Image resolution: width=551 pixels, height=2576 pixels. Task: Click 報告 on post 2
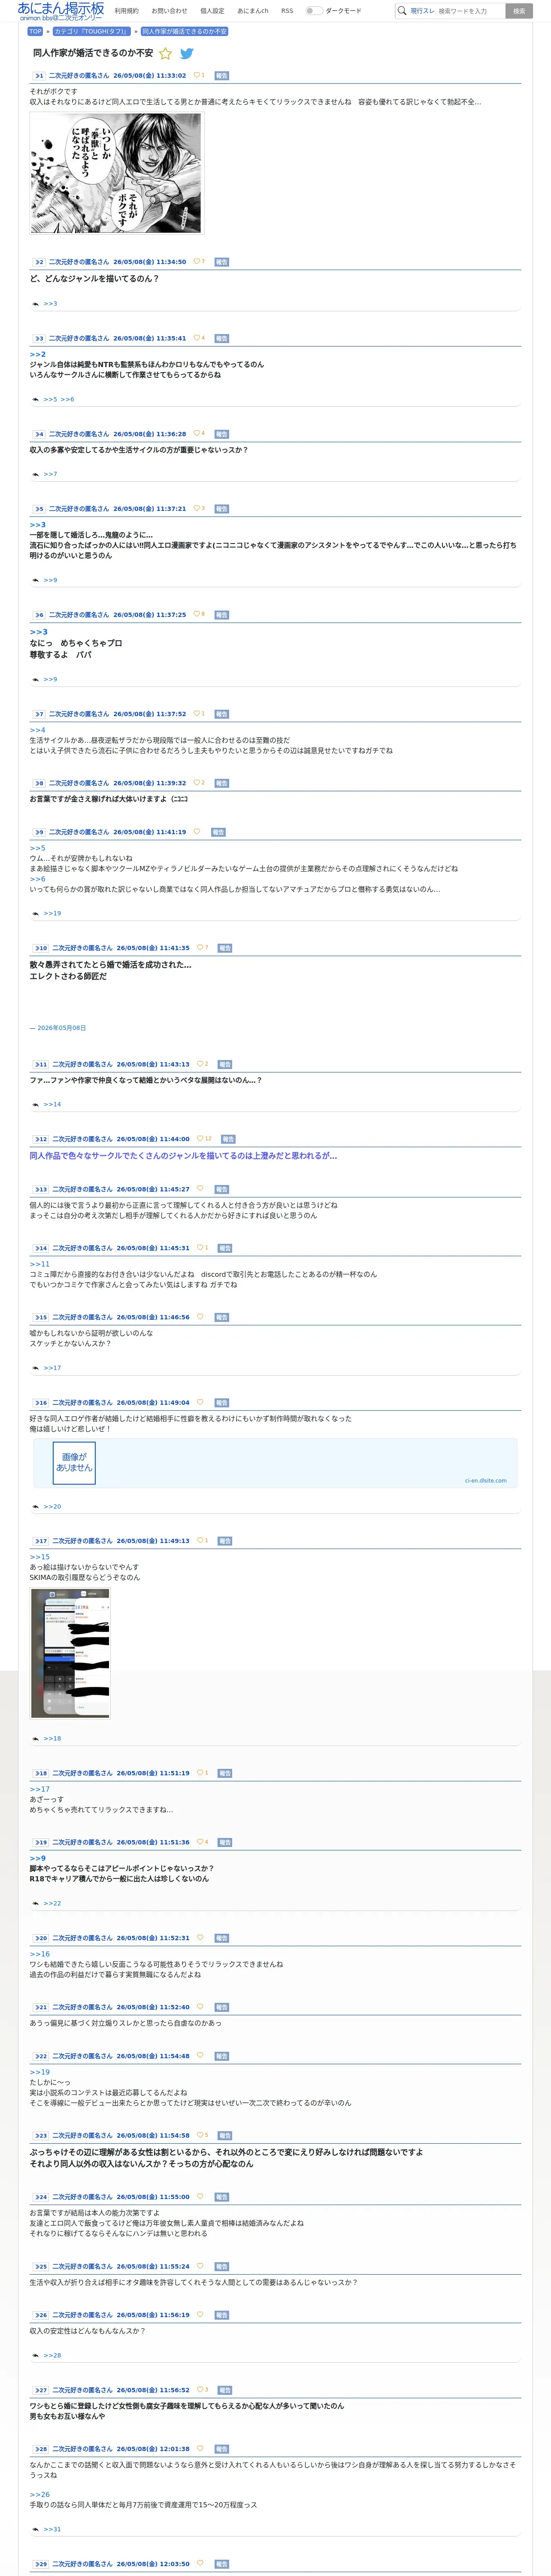coord(222,262)
